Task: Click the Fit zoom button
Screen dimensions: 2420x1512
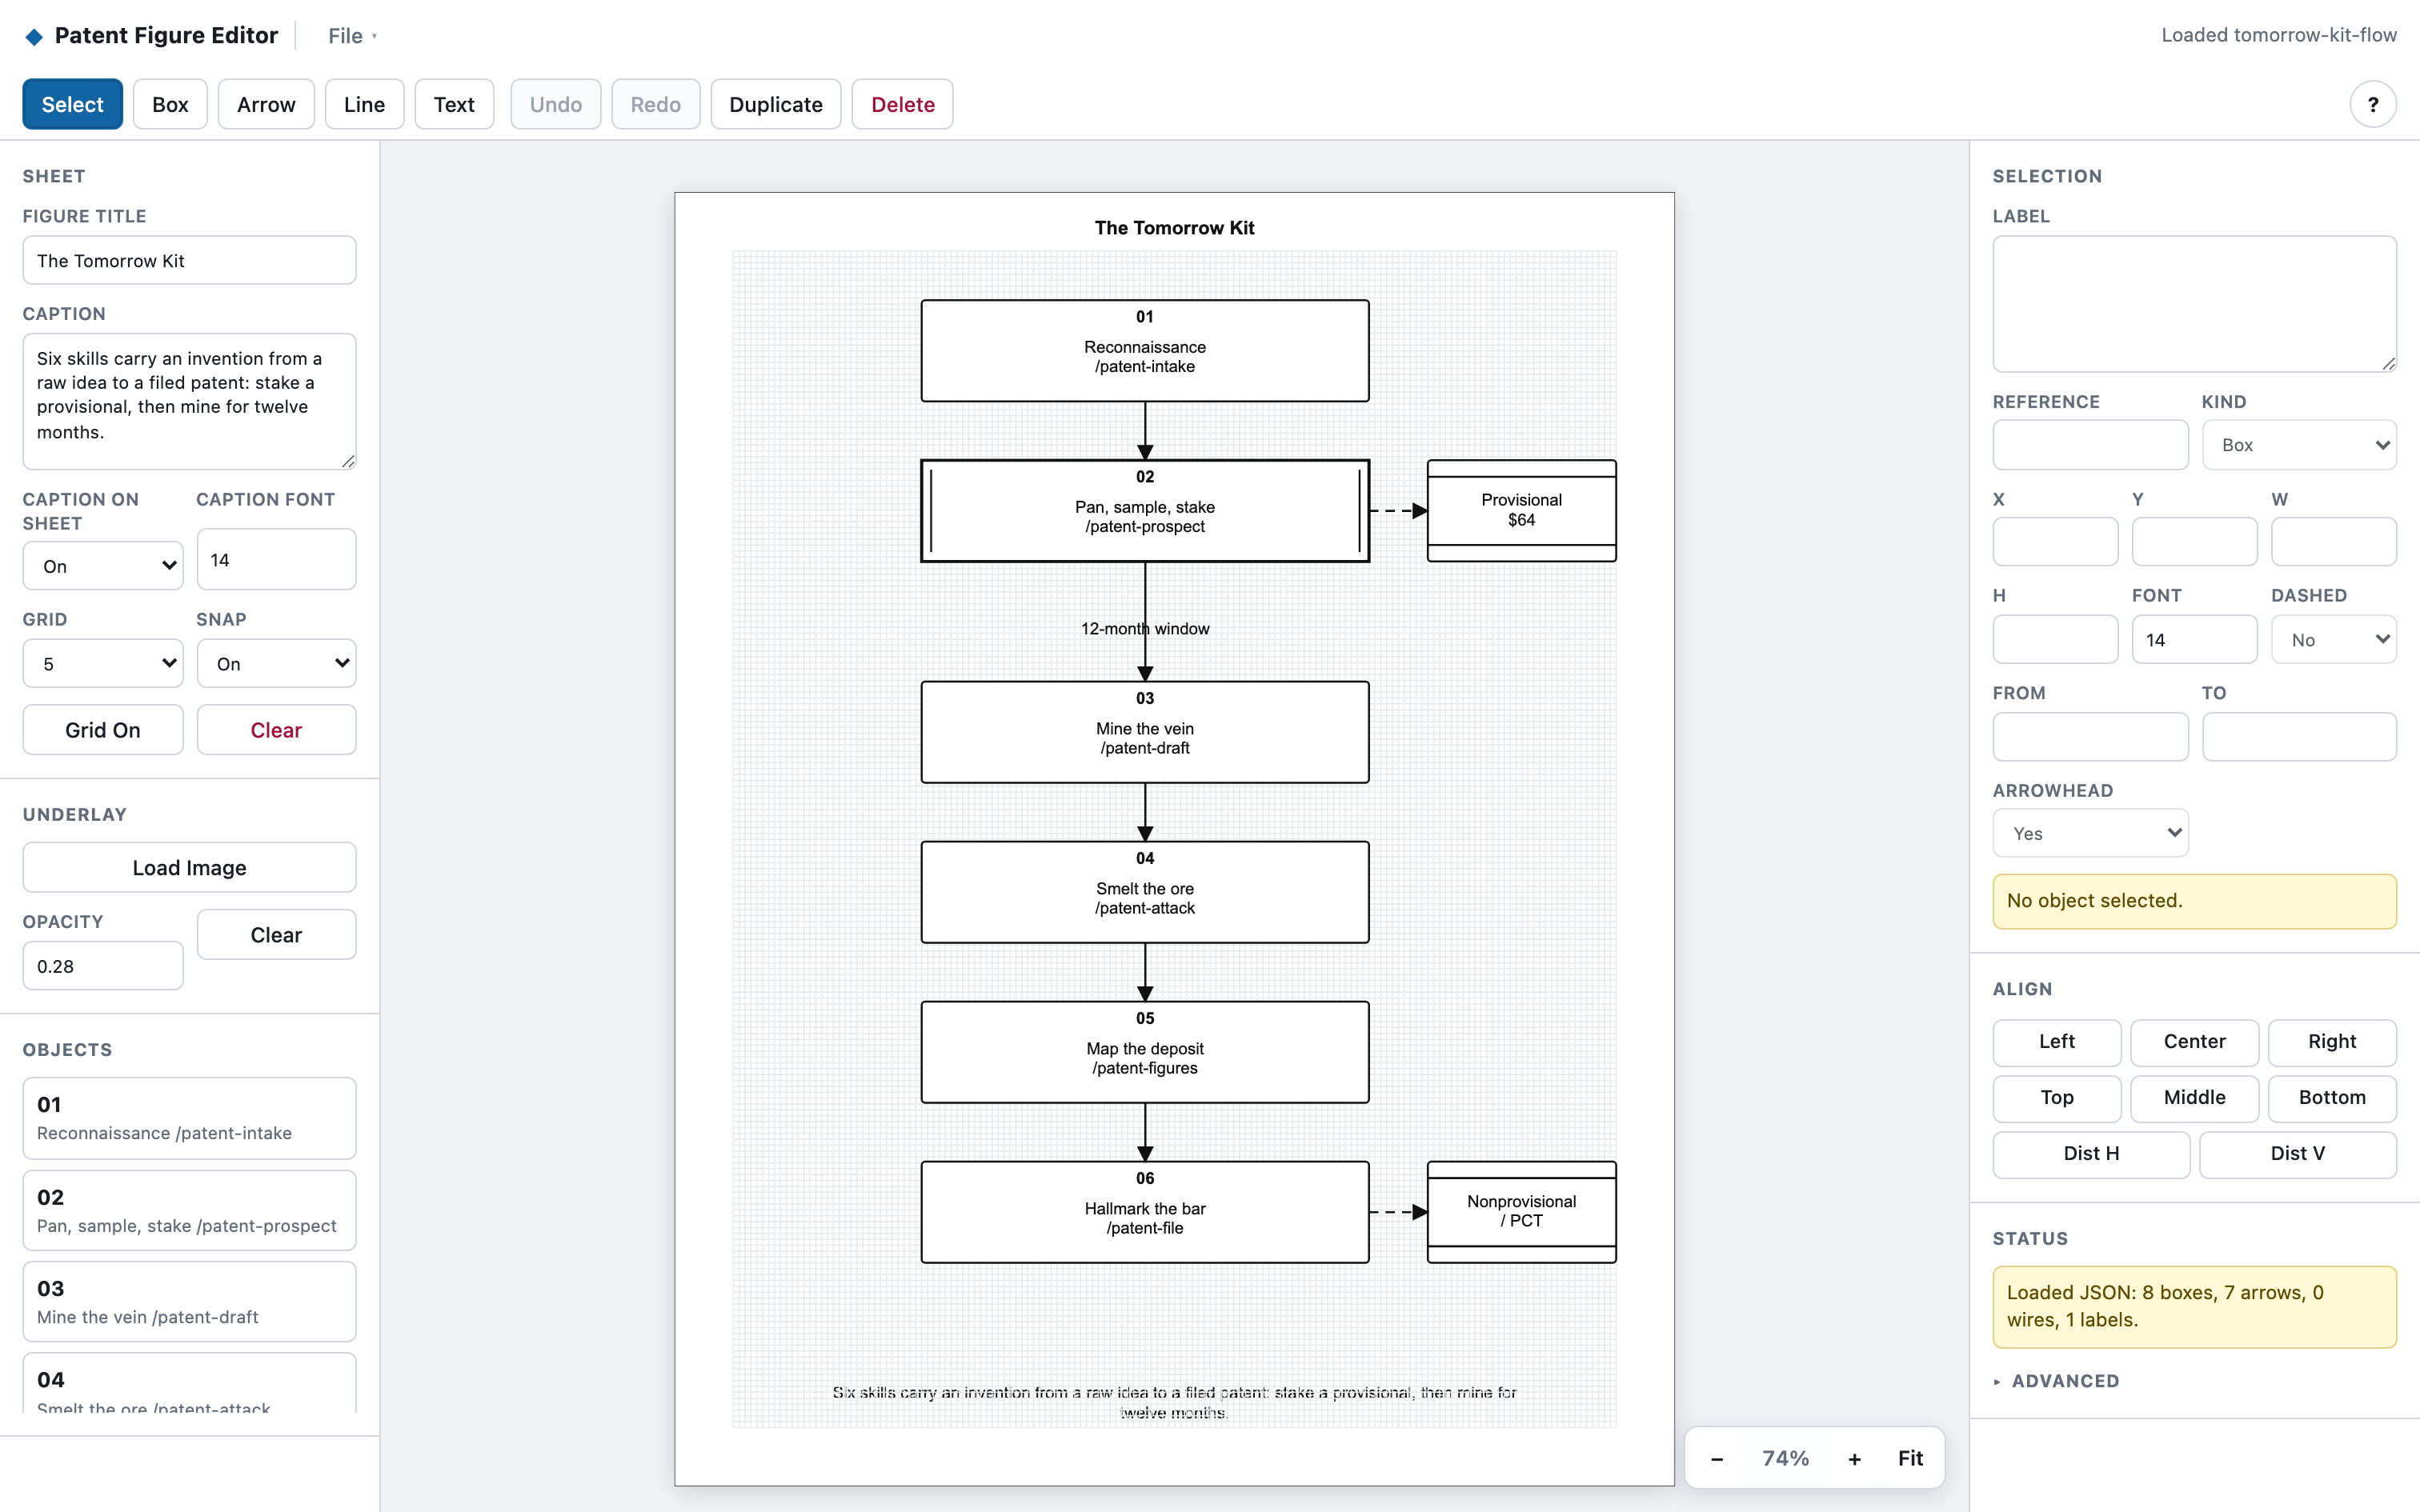Action: 1910,1458
